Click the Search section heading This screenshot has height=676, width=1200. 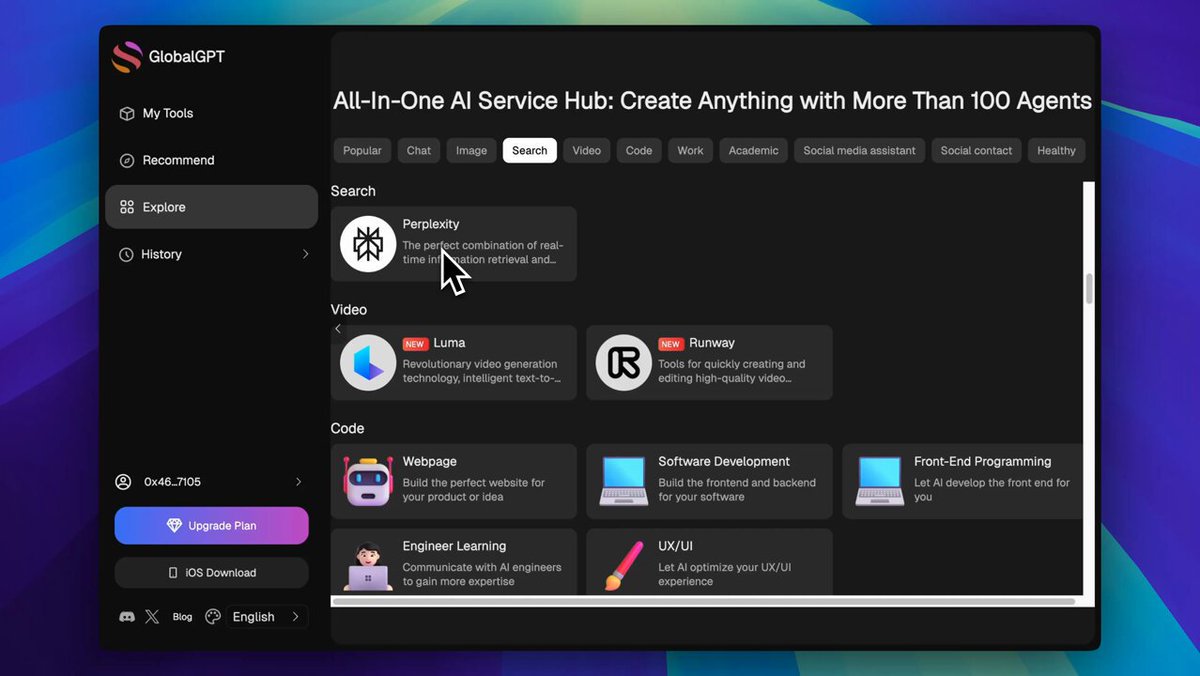(353, 191)
